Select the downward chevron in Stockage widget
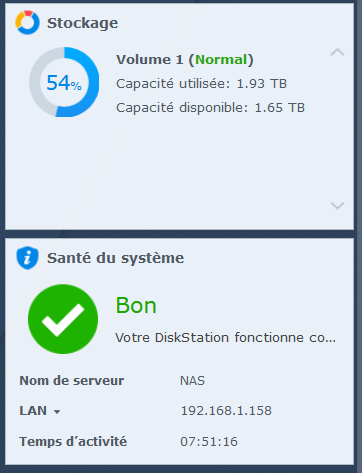 click(337, 205)
